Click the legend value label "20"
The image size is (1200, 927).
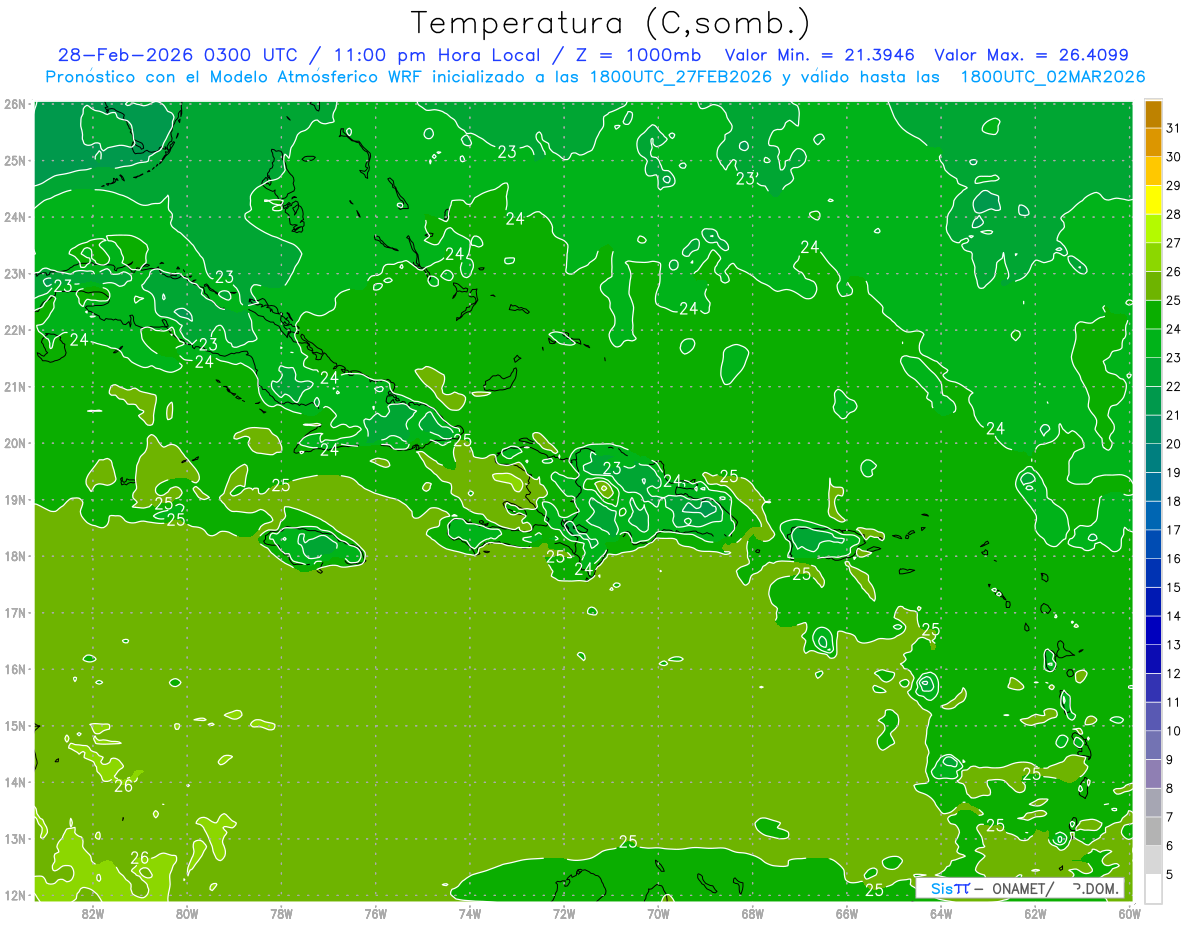click(1173, 444)
